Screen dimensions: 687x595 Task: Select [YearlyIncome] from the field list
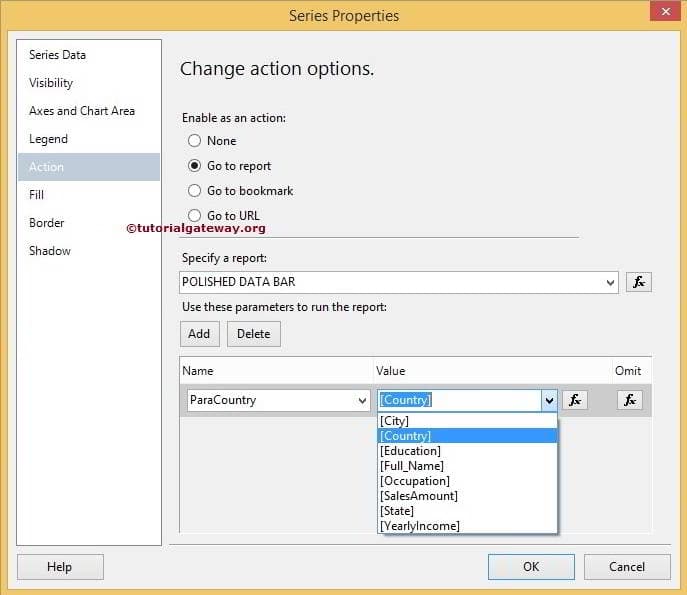[420, 526]
